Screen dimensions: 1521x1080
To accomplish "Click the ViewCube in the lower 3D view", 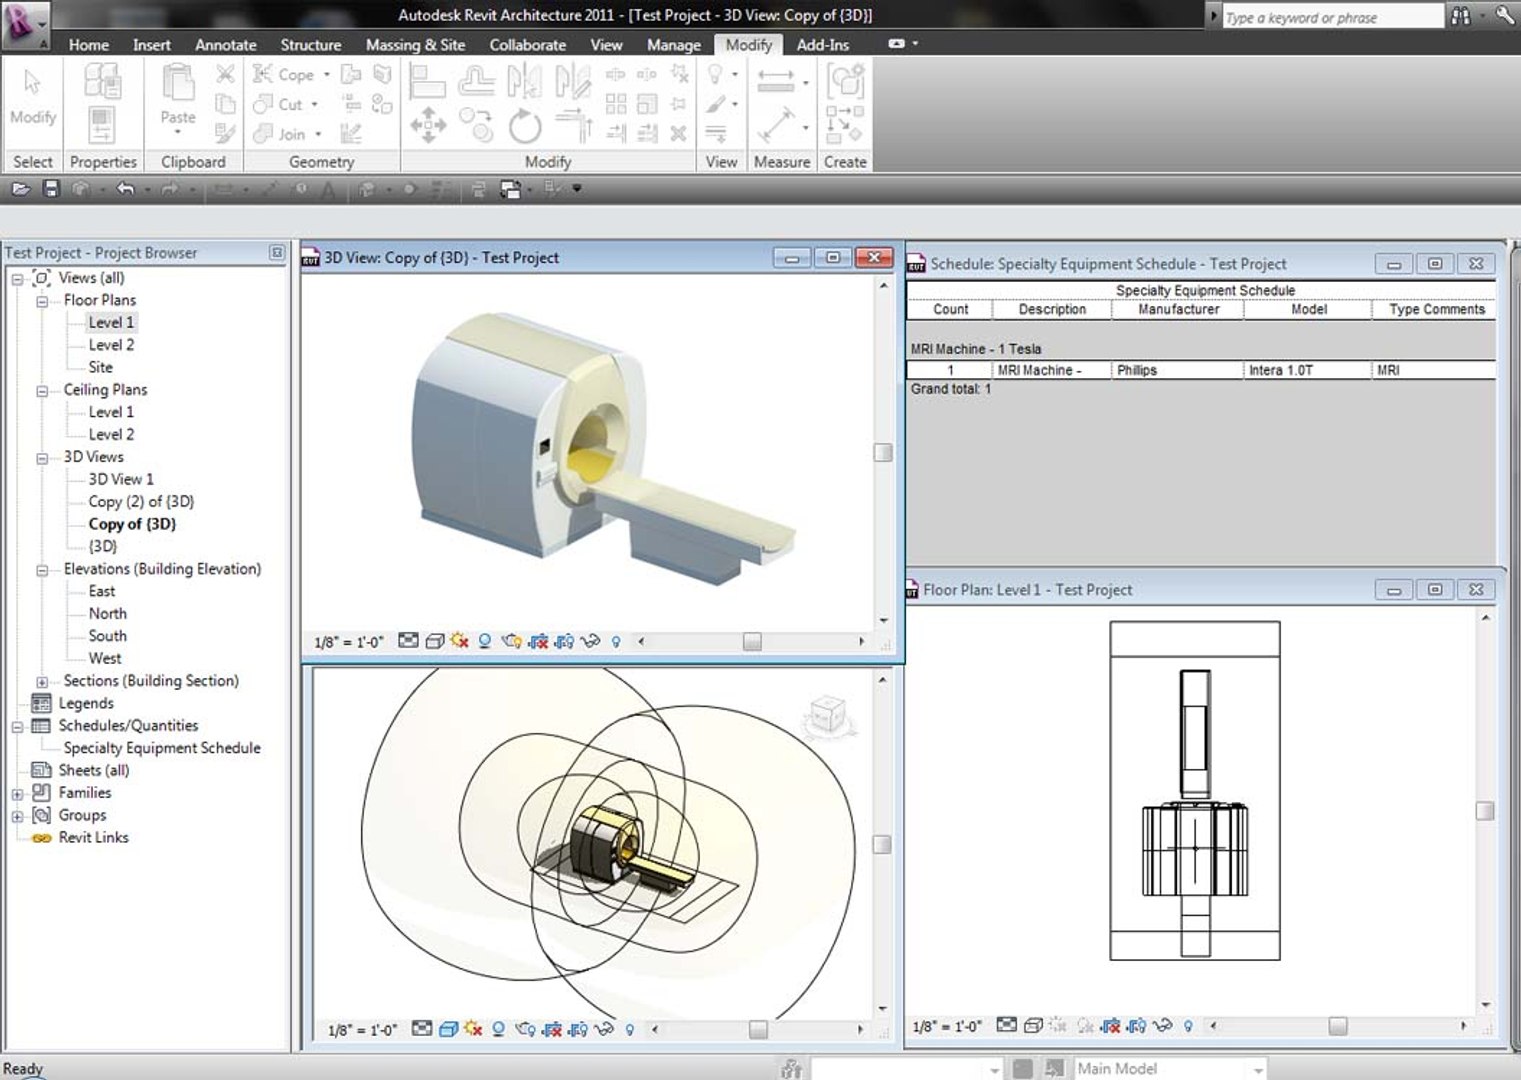I will (828, 714).
